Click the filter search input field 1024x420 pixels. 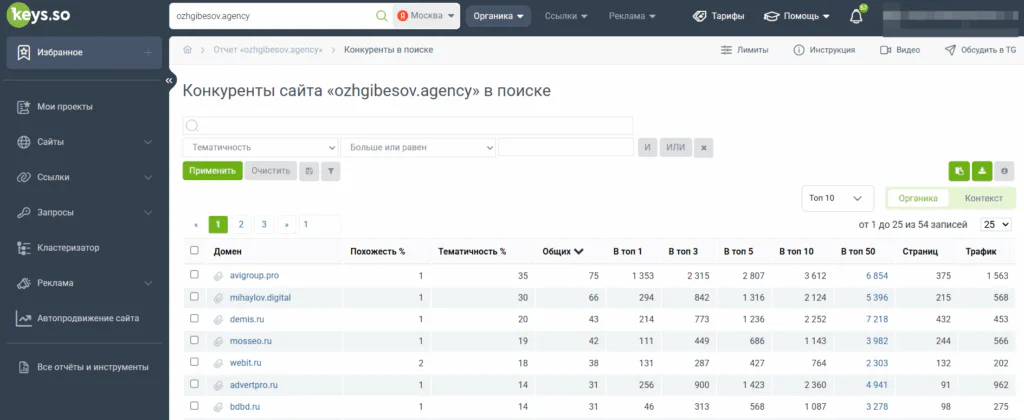click(408, 125)
